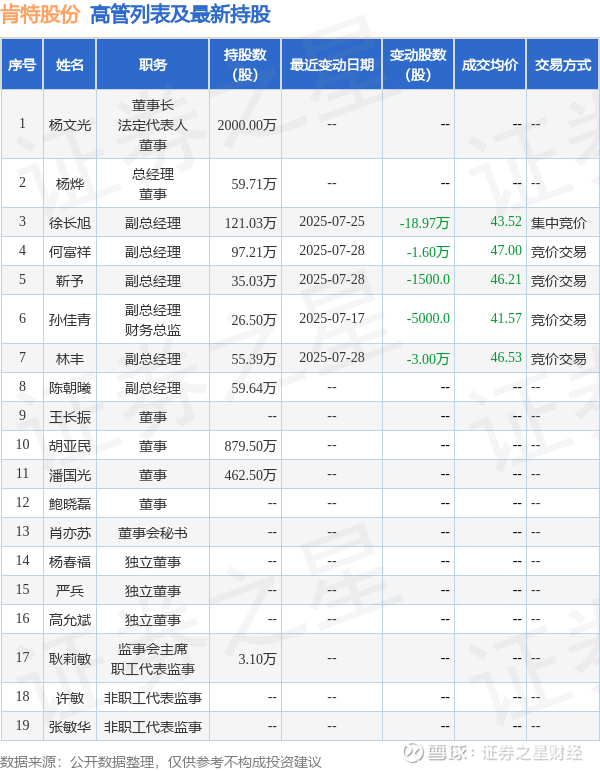
Task: Click the name 潘国光
Action: coord(70,474)
